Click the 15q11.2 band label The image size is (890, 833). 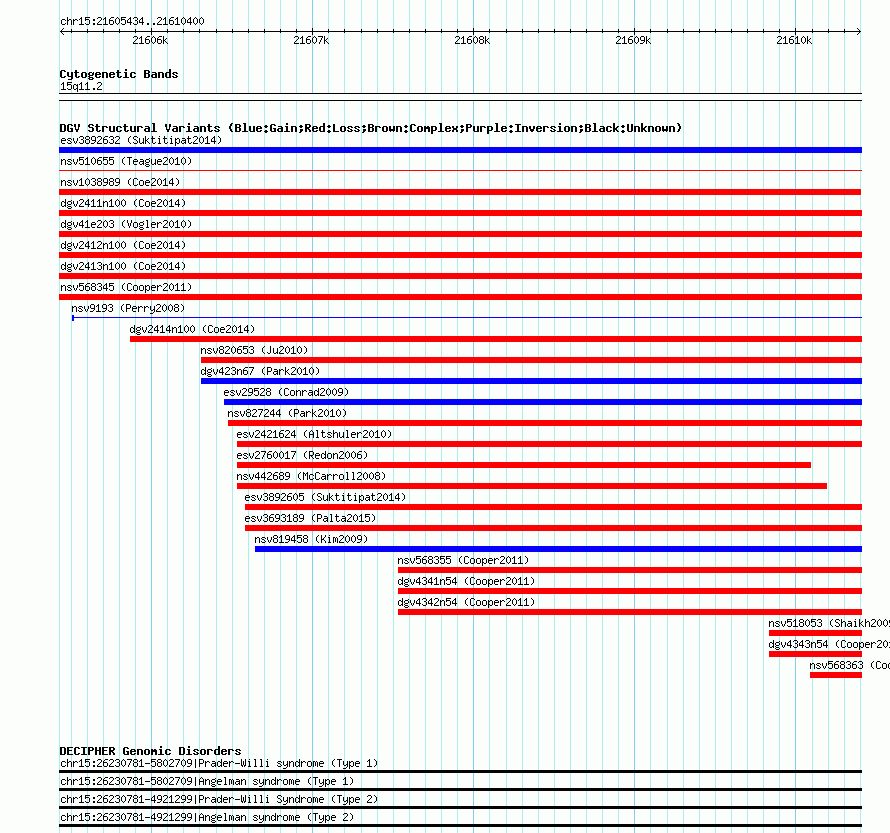click(x=81, y=86)
